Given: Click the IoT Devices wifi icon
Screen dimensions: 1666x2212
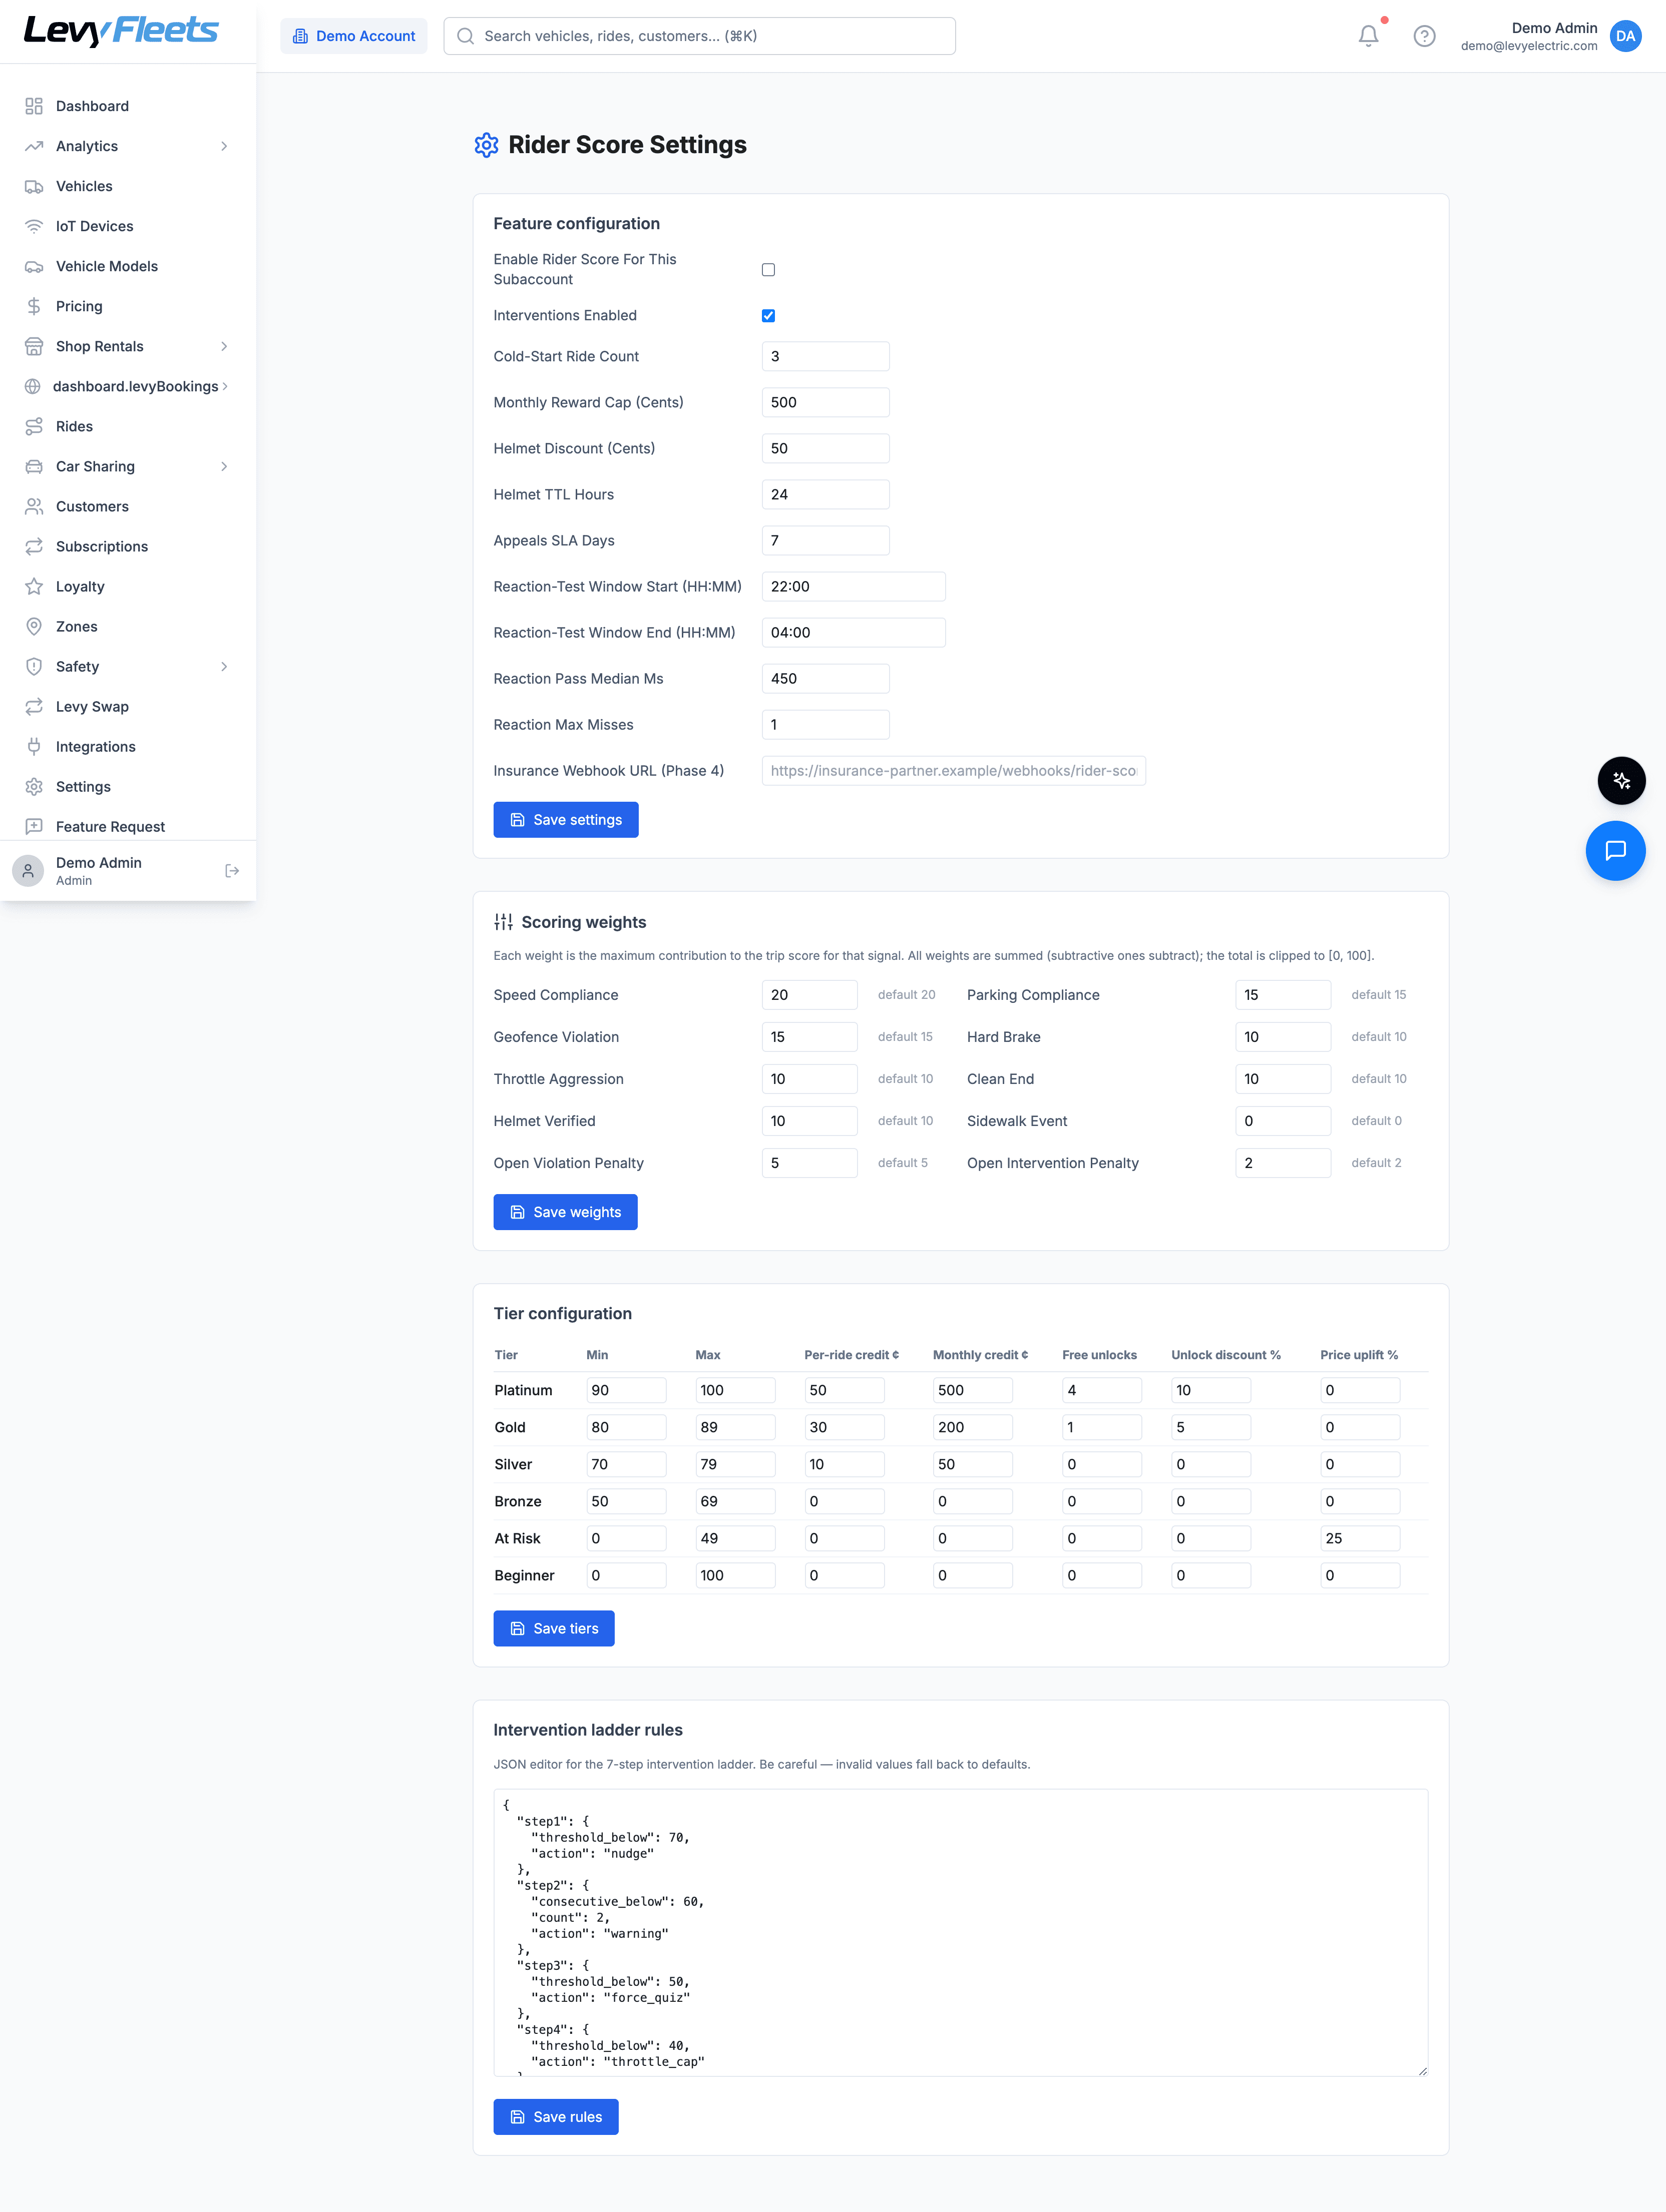Looking at the screenshot, I should pyautogui.click(x=34, y=226).
